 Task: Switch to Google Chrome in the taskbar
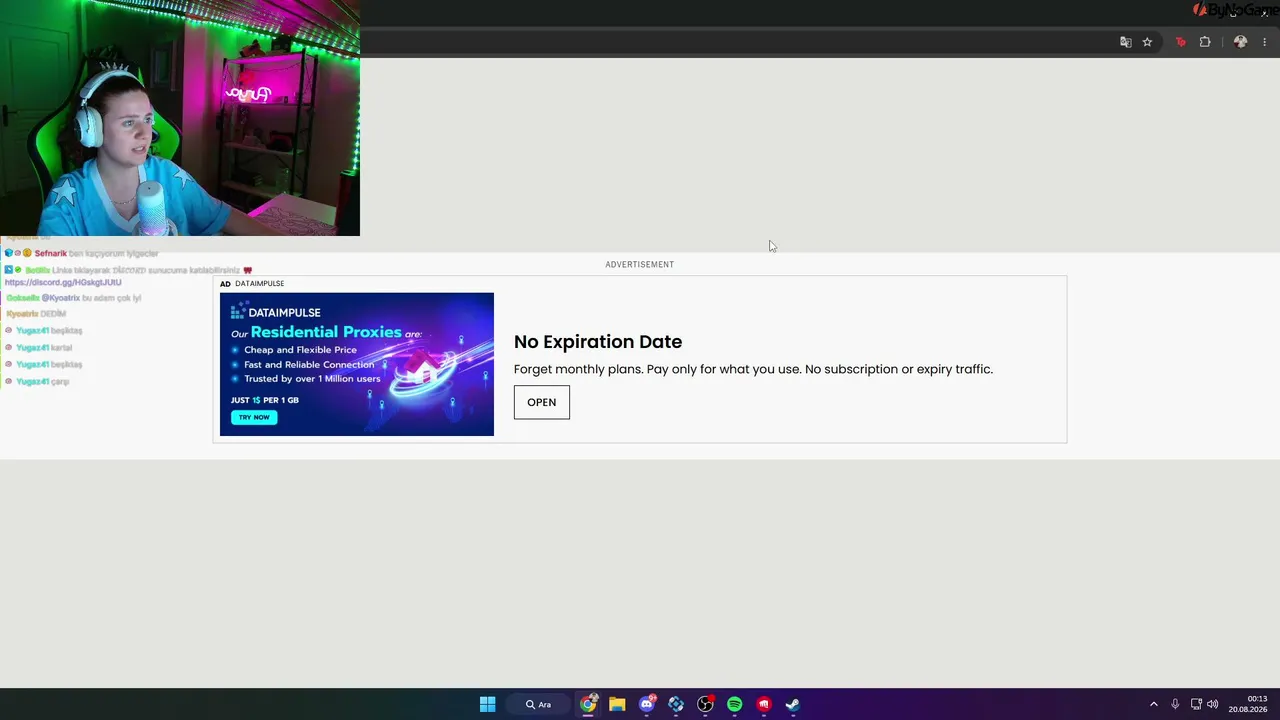(588, 704)
